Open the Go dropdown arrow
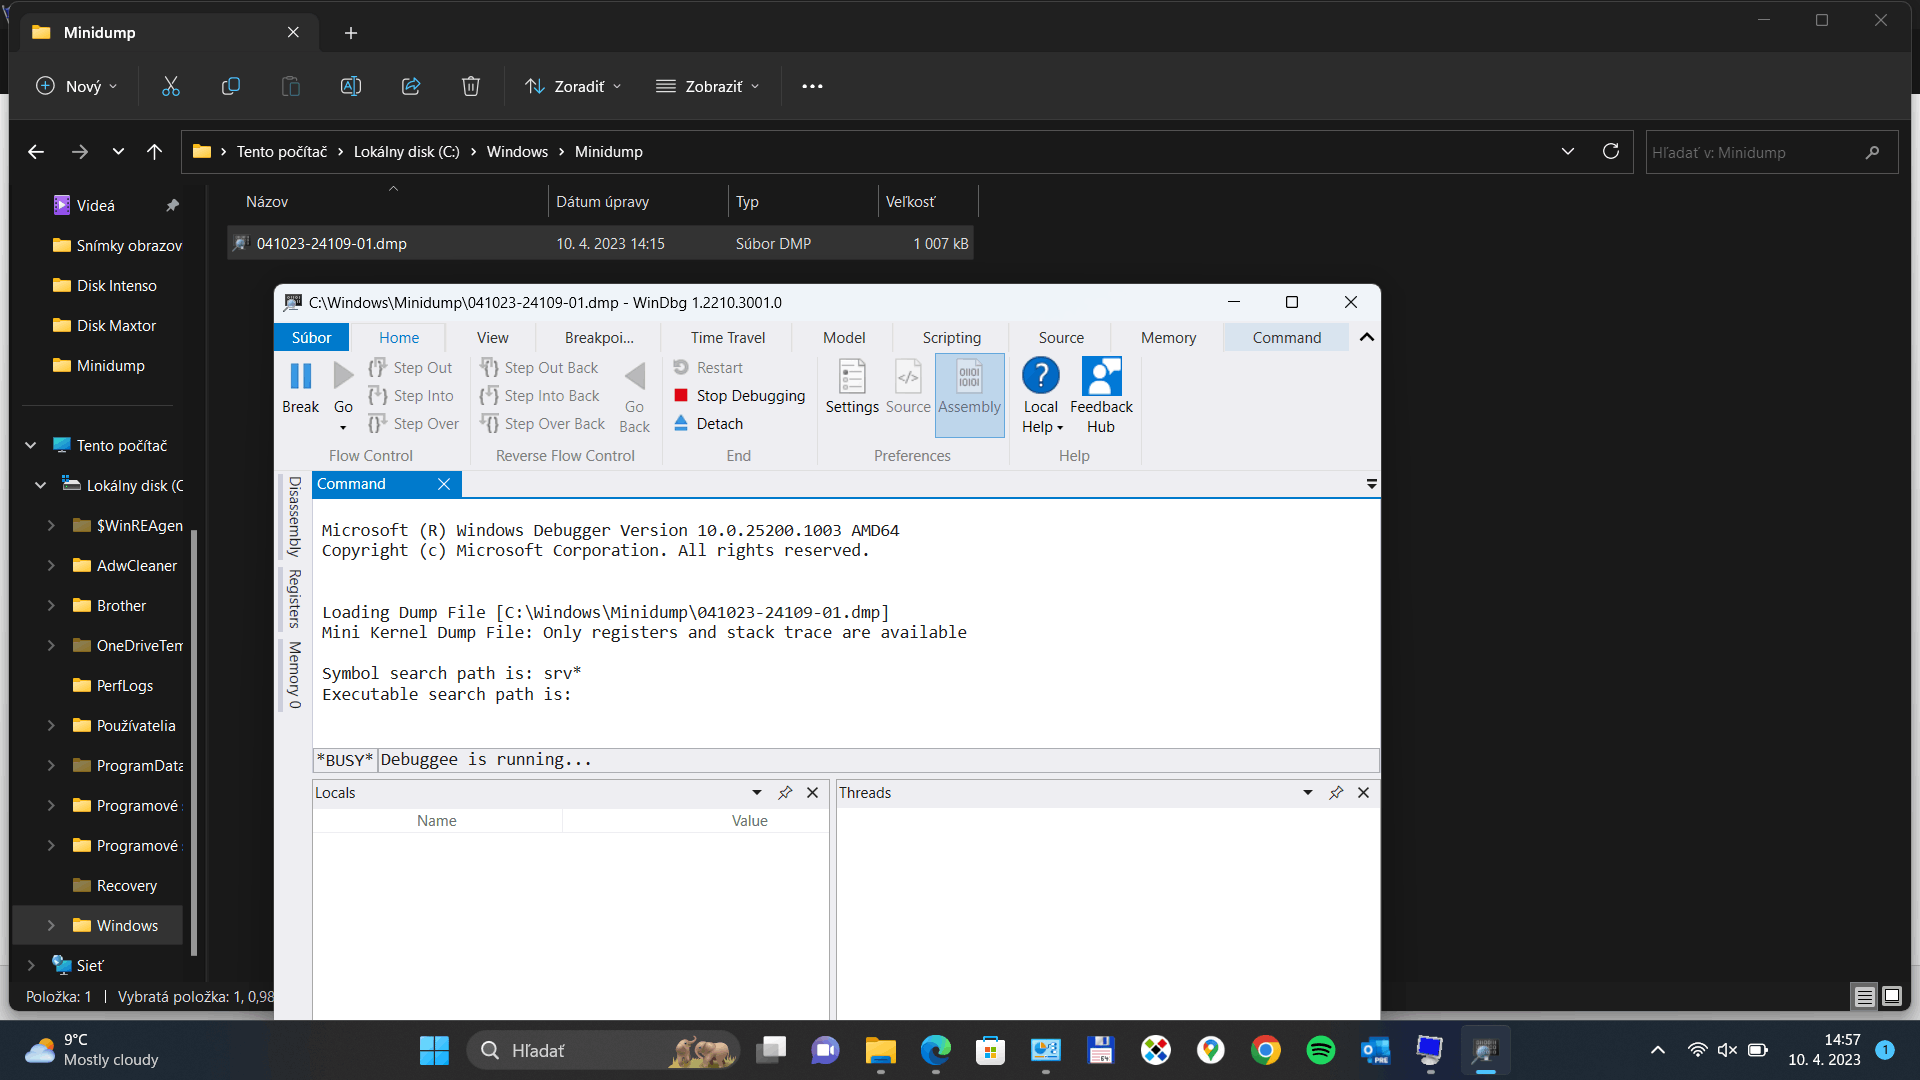Image resolution: width=1920 pixels, height=1080 pixels. tap(343, 428)
